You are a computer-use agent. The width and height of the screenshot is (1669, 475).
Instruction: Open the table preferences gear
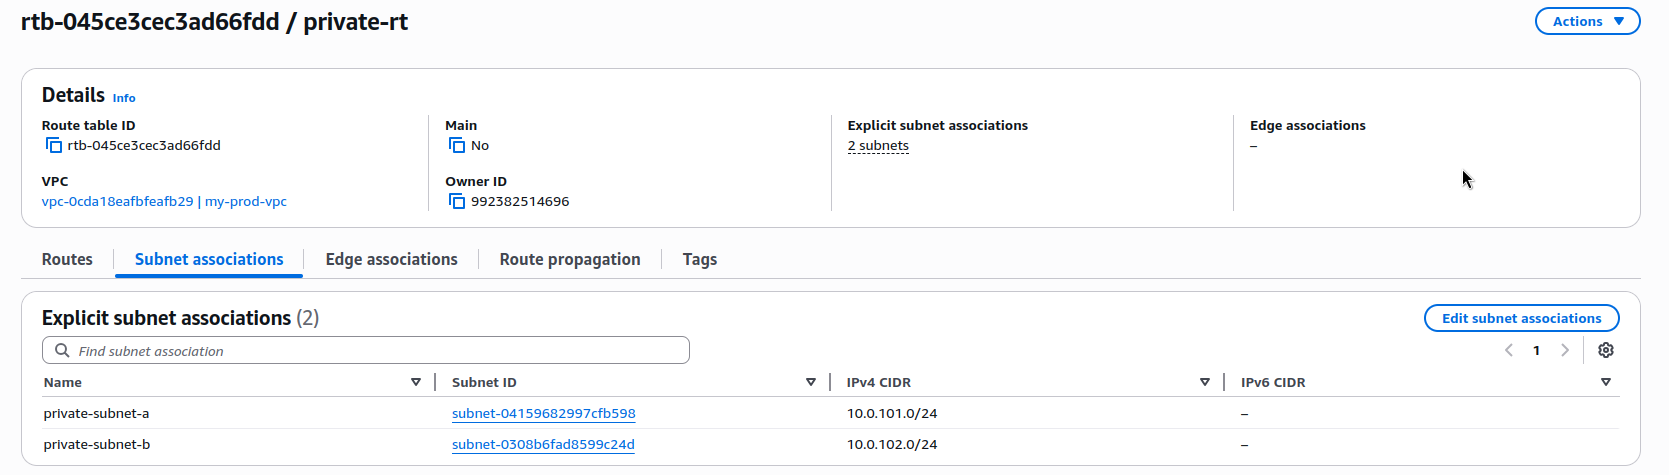click(x=1606, y=350)
